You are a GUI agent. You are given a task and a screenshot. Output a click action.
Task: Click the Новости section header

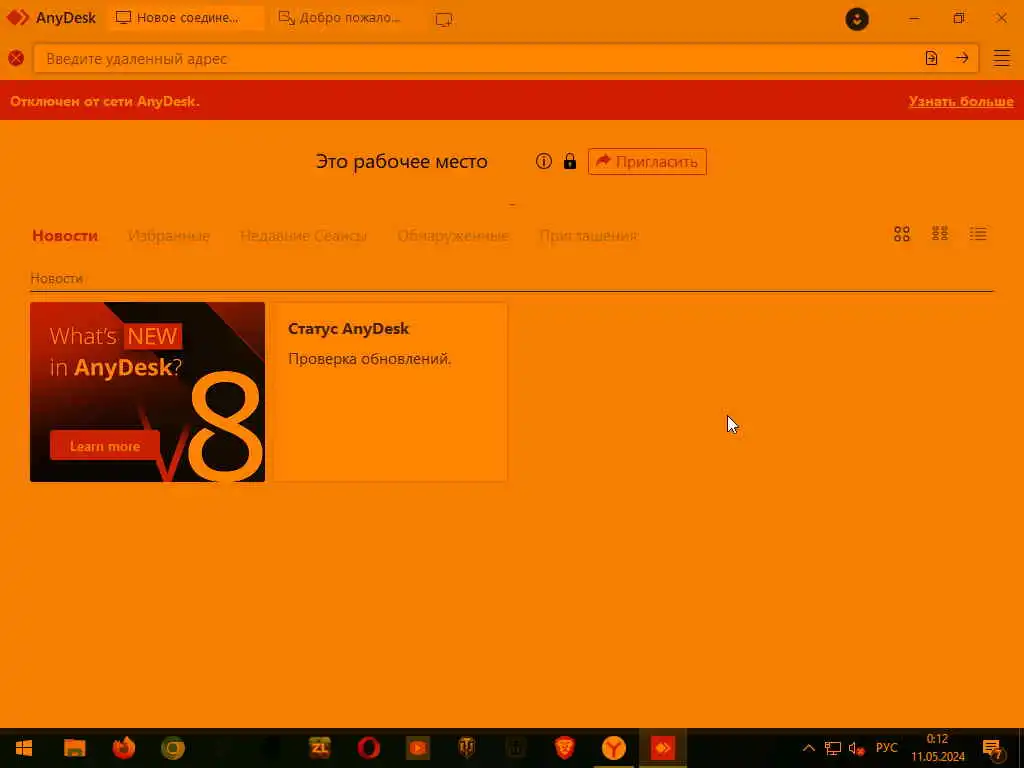click(57, 278)
